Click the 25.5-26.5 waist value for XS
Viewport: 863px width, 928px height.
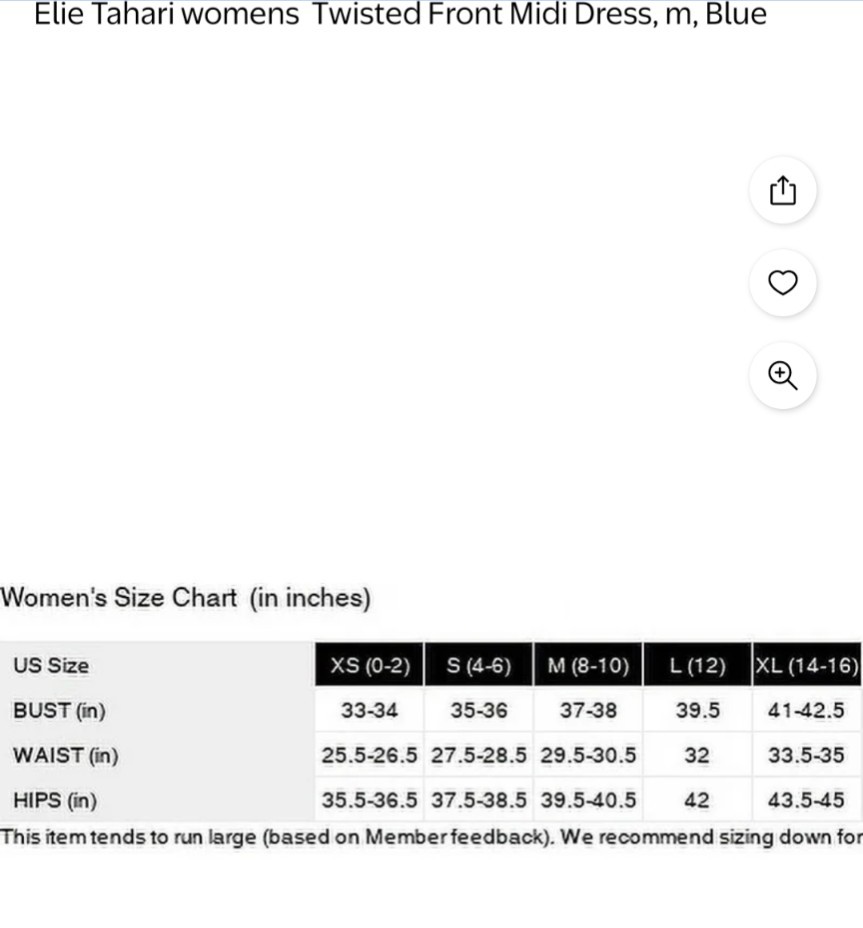coord(369,755)
